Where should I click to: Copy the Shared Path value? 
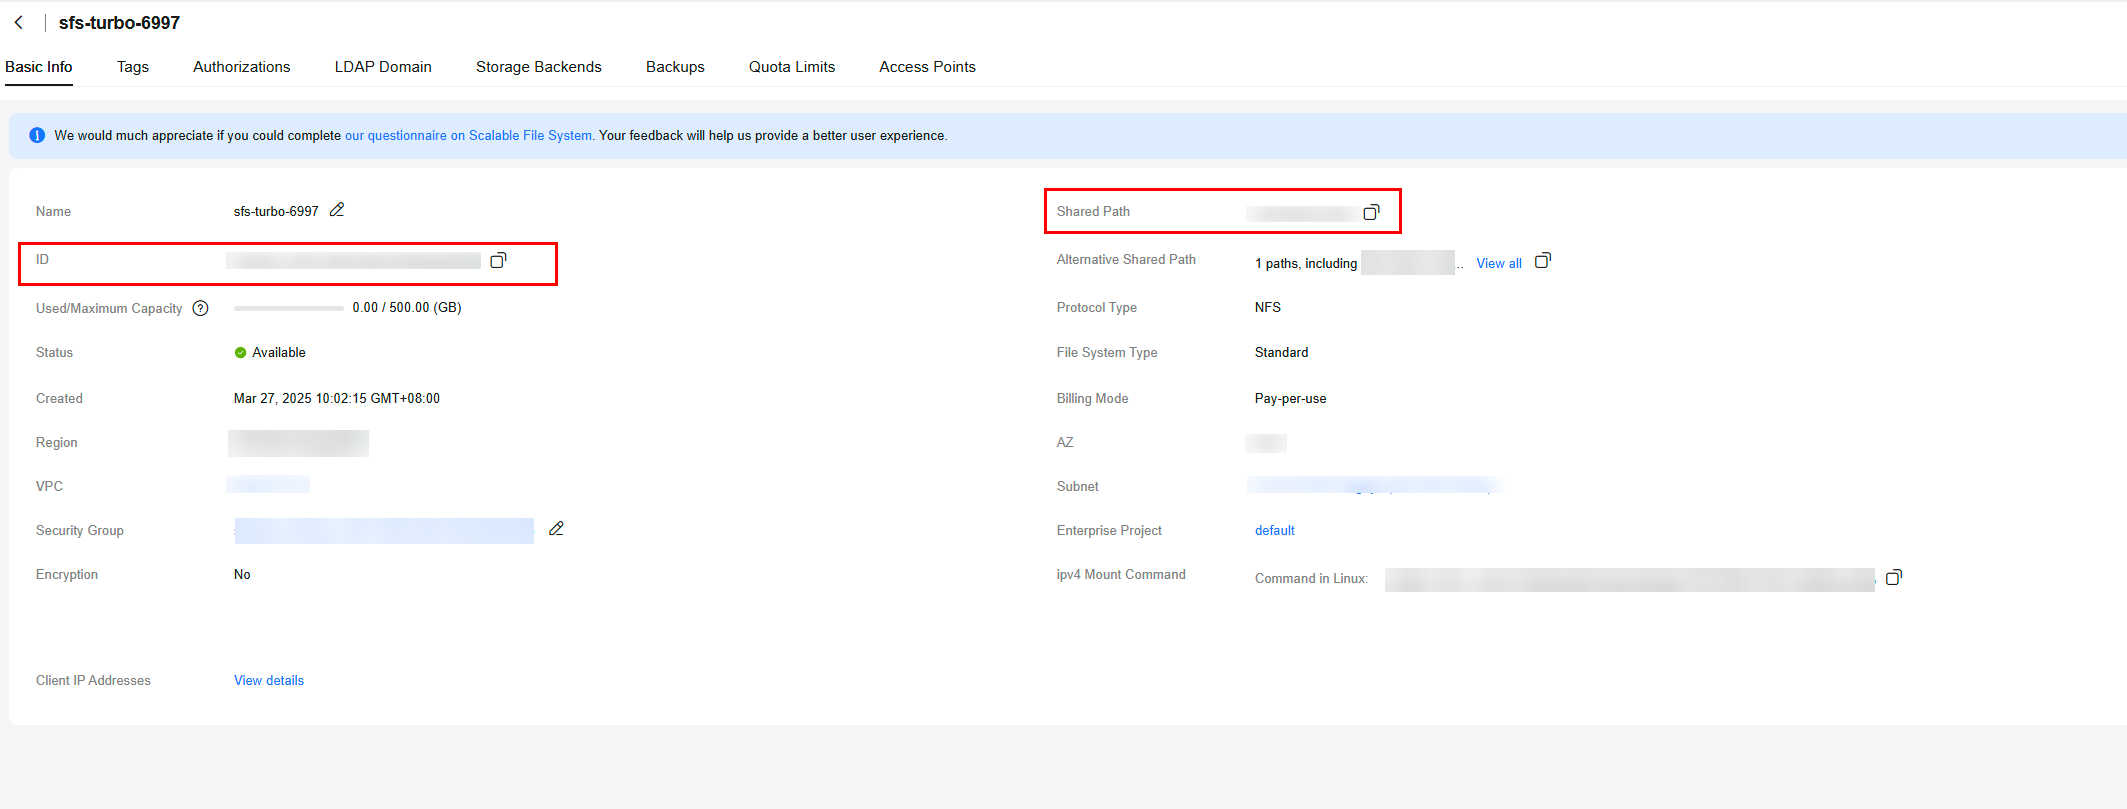[x=1371, y=212]
